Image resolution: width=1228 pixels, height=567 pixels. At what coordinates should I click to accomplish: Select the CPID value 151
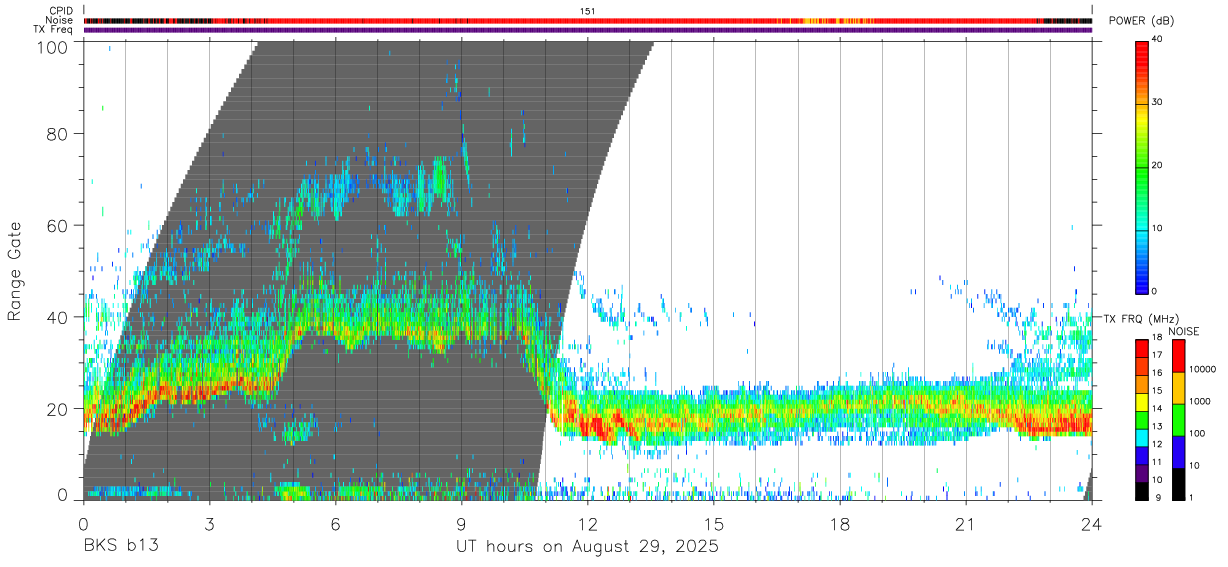587,11
